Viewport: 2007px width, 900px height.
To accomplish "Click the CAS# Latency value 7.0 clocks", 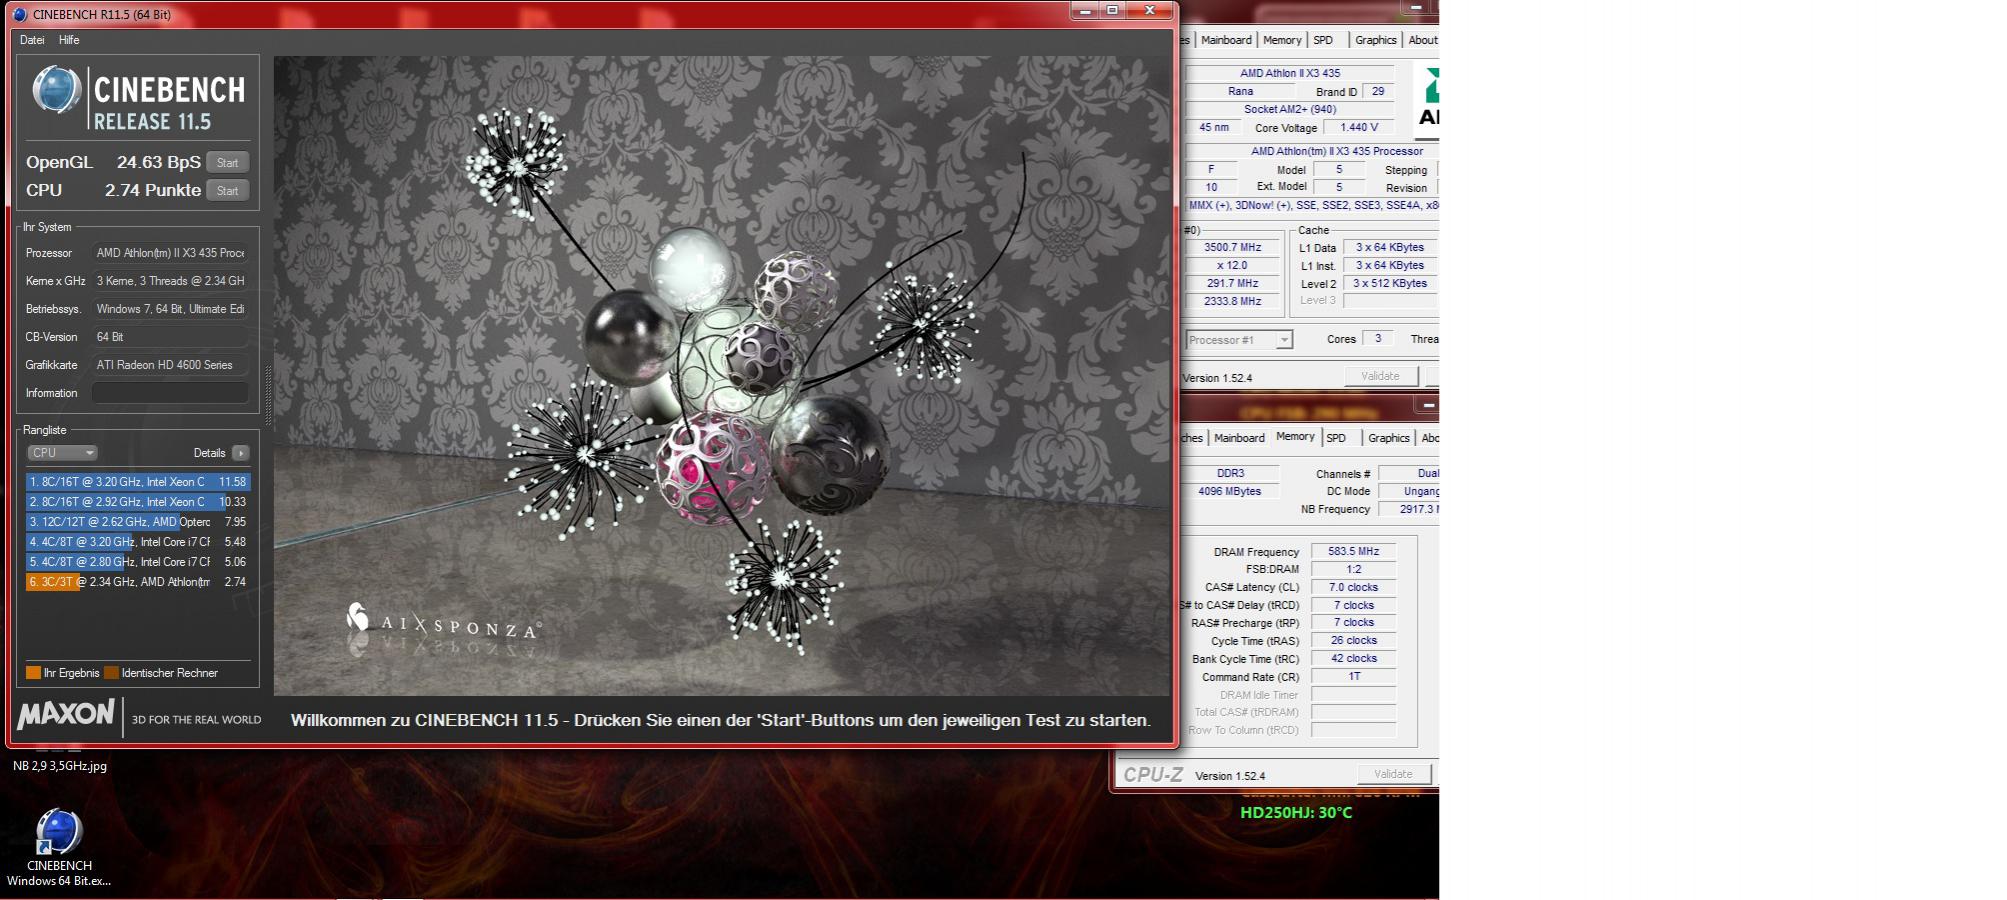I will [x=1354, y=587].
